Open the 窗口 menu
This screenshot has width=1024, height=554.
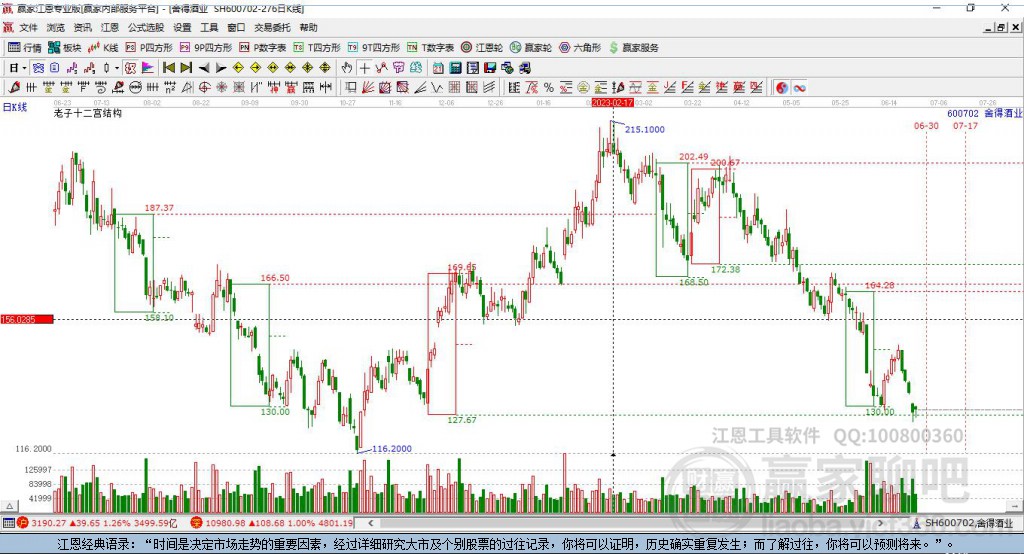tap(236, 27)
